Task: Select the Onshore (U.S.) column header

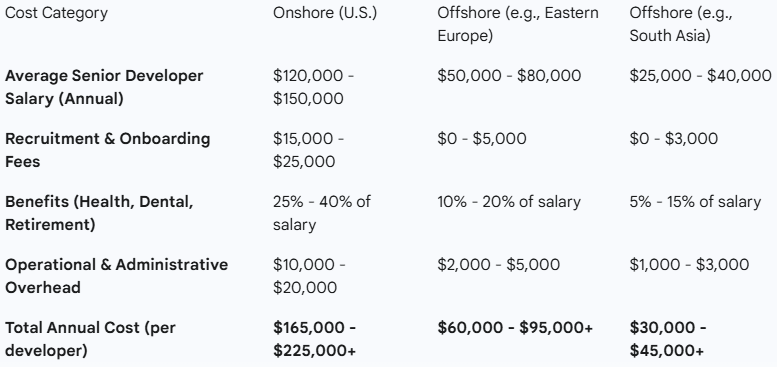Action: point(325,13)
